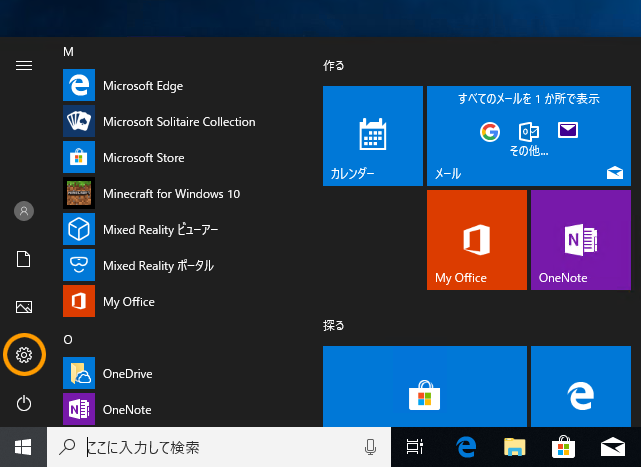This screenshot has width=641, height=467.
Task: Click the Power icon in the sidebar
Action: pos(24,403)
